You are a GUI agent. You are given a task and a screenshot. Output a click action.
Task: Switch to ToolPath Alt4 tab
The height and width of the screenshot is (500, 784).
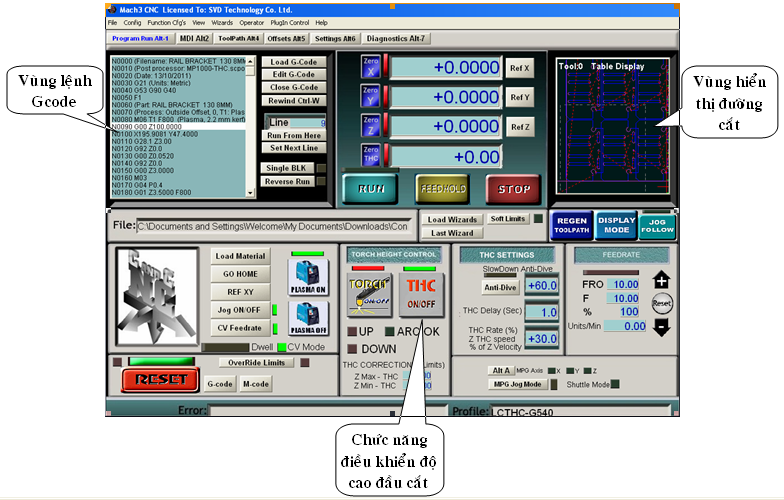pyautogui.click(x=238, y=38)
